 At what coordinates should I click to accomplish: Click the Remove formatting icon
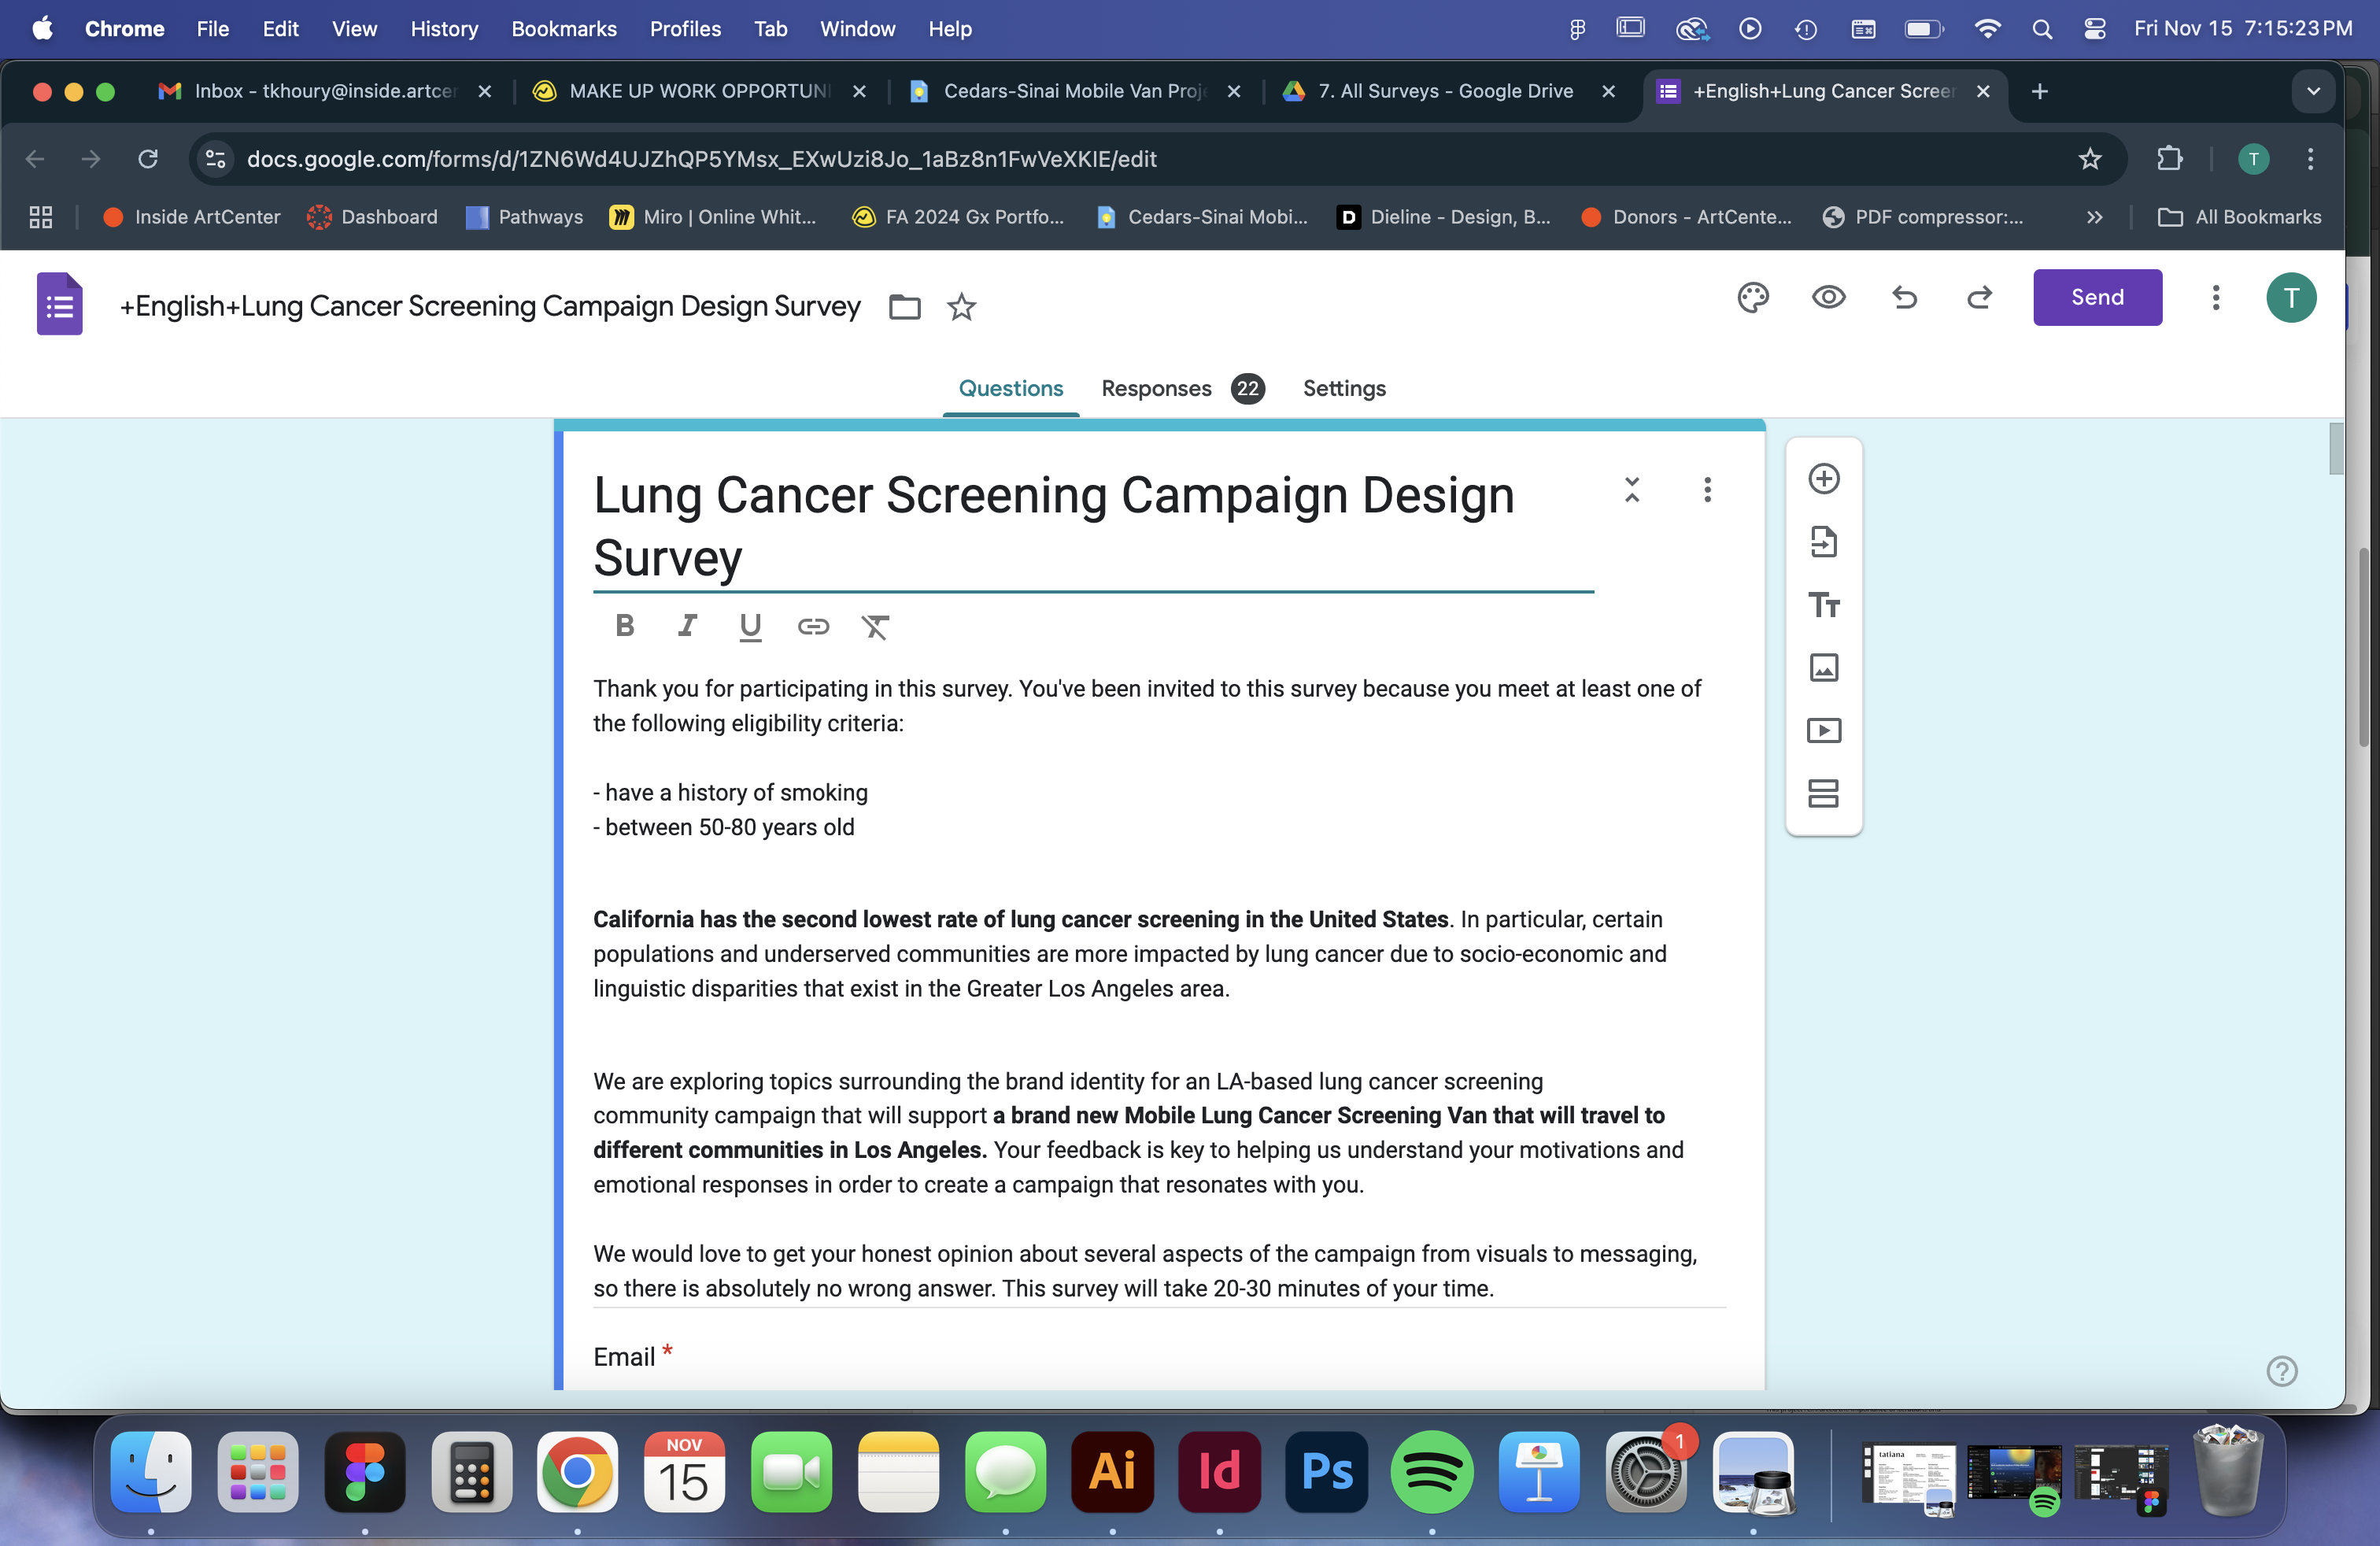coord(875,626)
